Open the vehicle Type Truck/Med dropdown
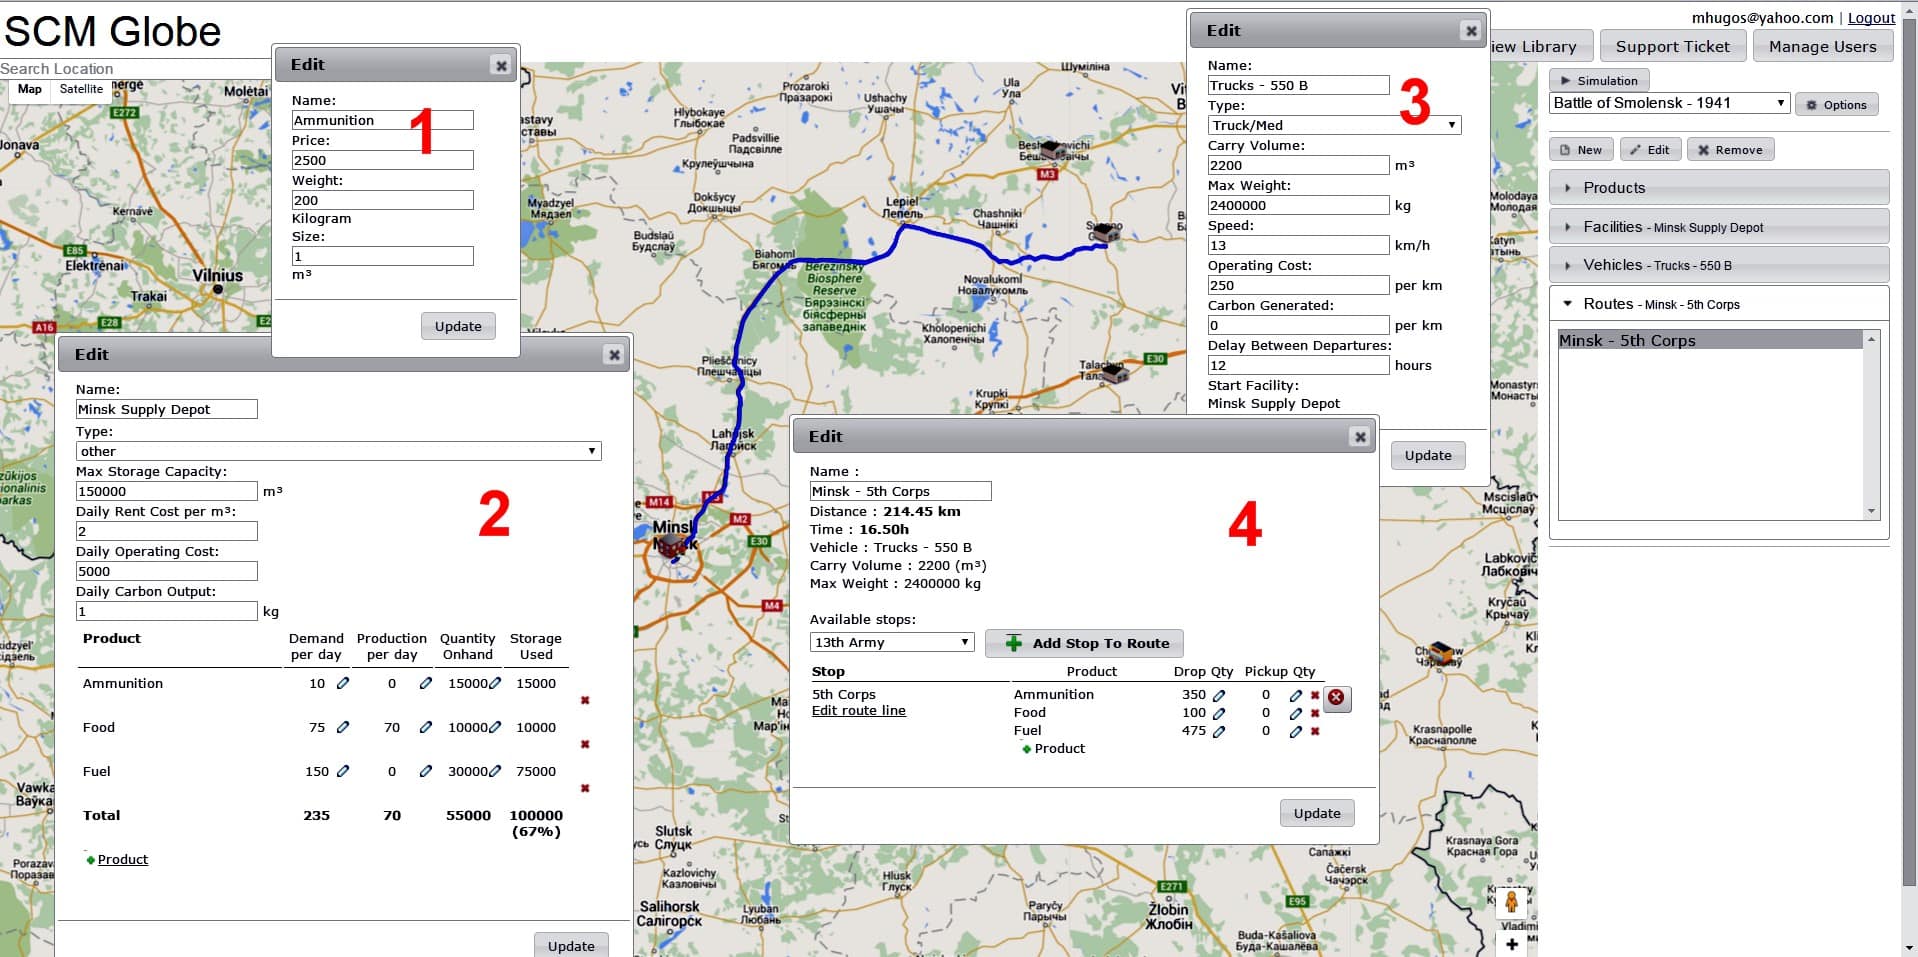 pyautogui.click(x=1335, y=125)
